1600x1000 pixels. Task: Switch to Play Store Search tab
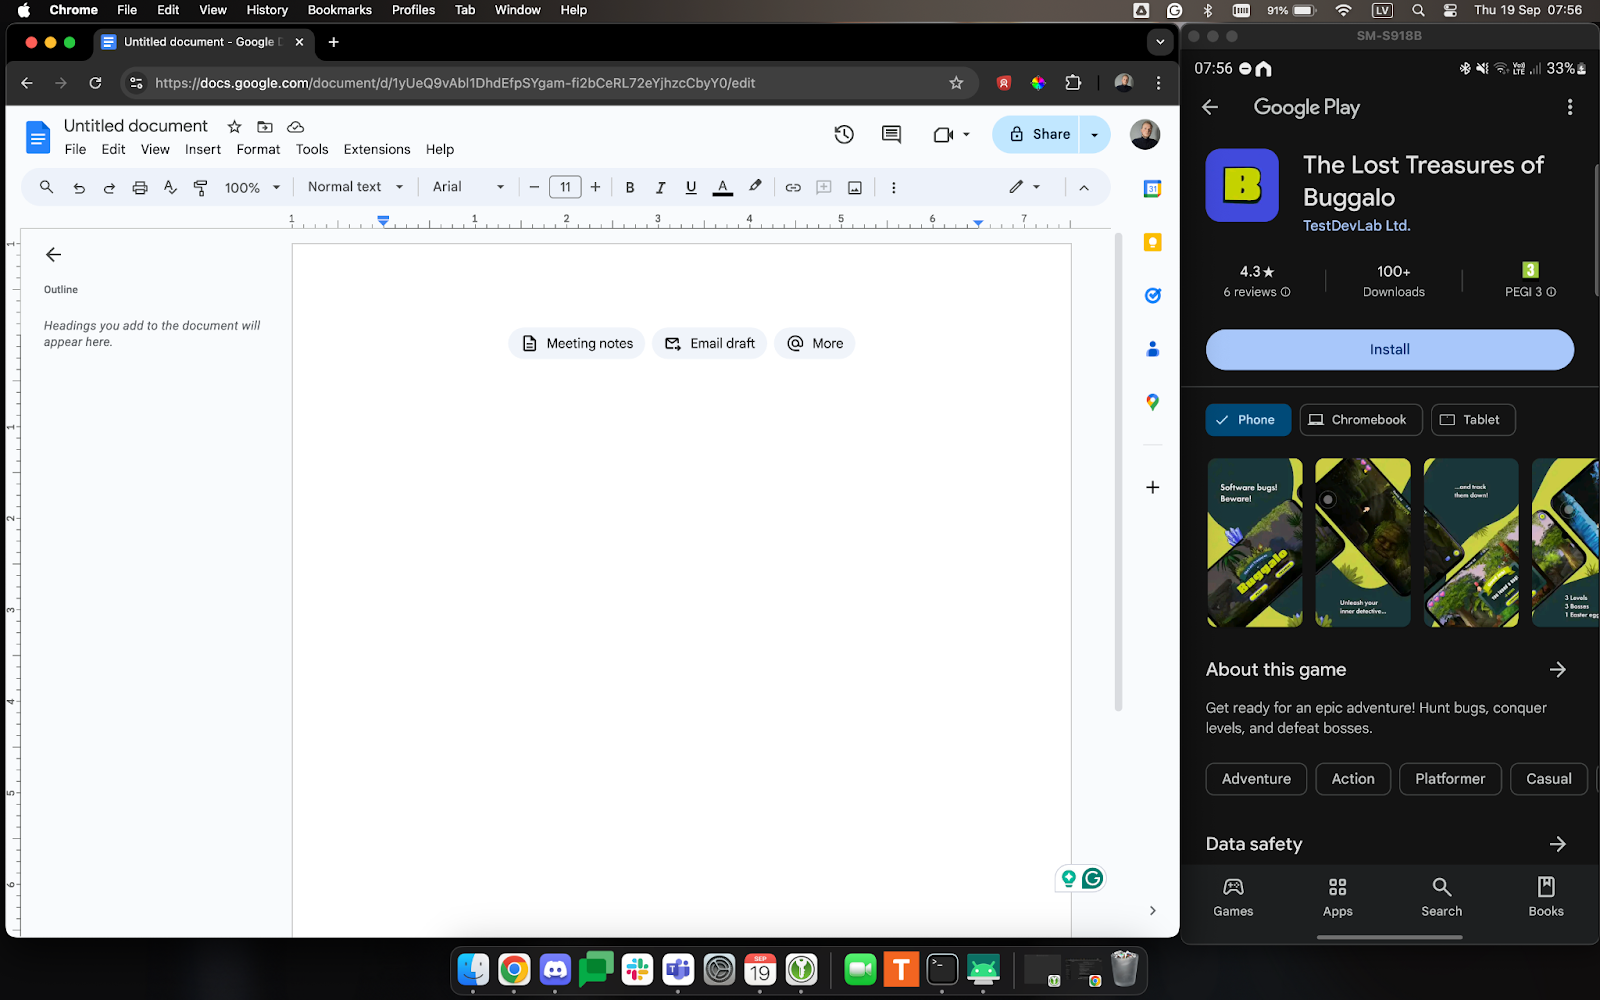pos(1441,897)
